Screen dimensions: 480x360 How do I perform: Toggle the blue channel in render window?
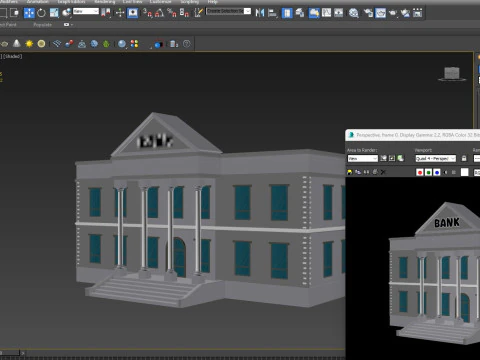click(x=437, y=172)
